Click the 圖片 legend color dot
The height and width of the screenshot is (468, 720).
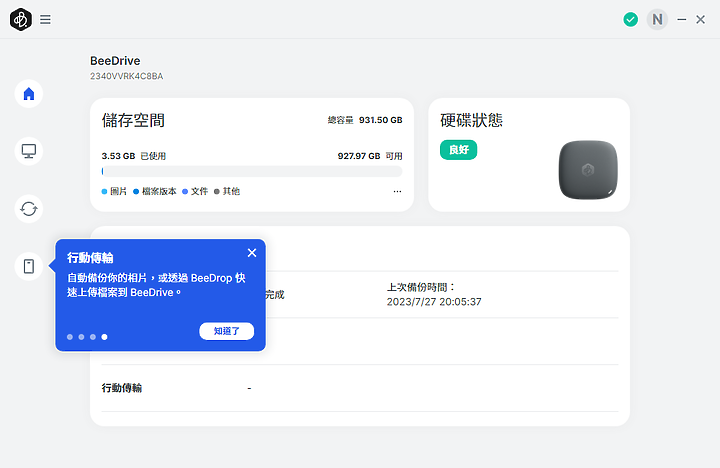point(104,192)
